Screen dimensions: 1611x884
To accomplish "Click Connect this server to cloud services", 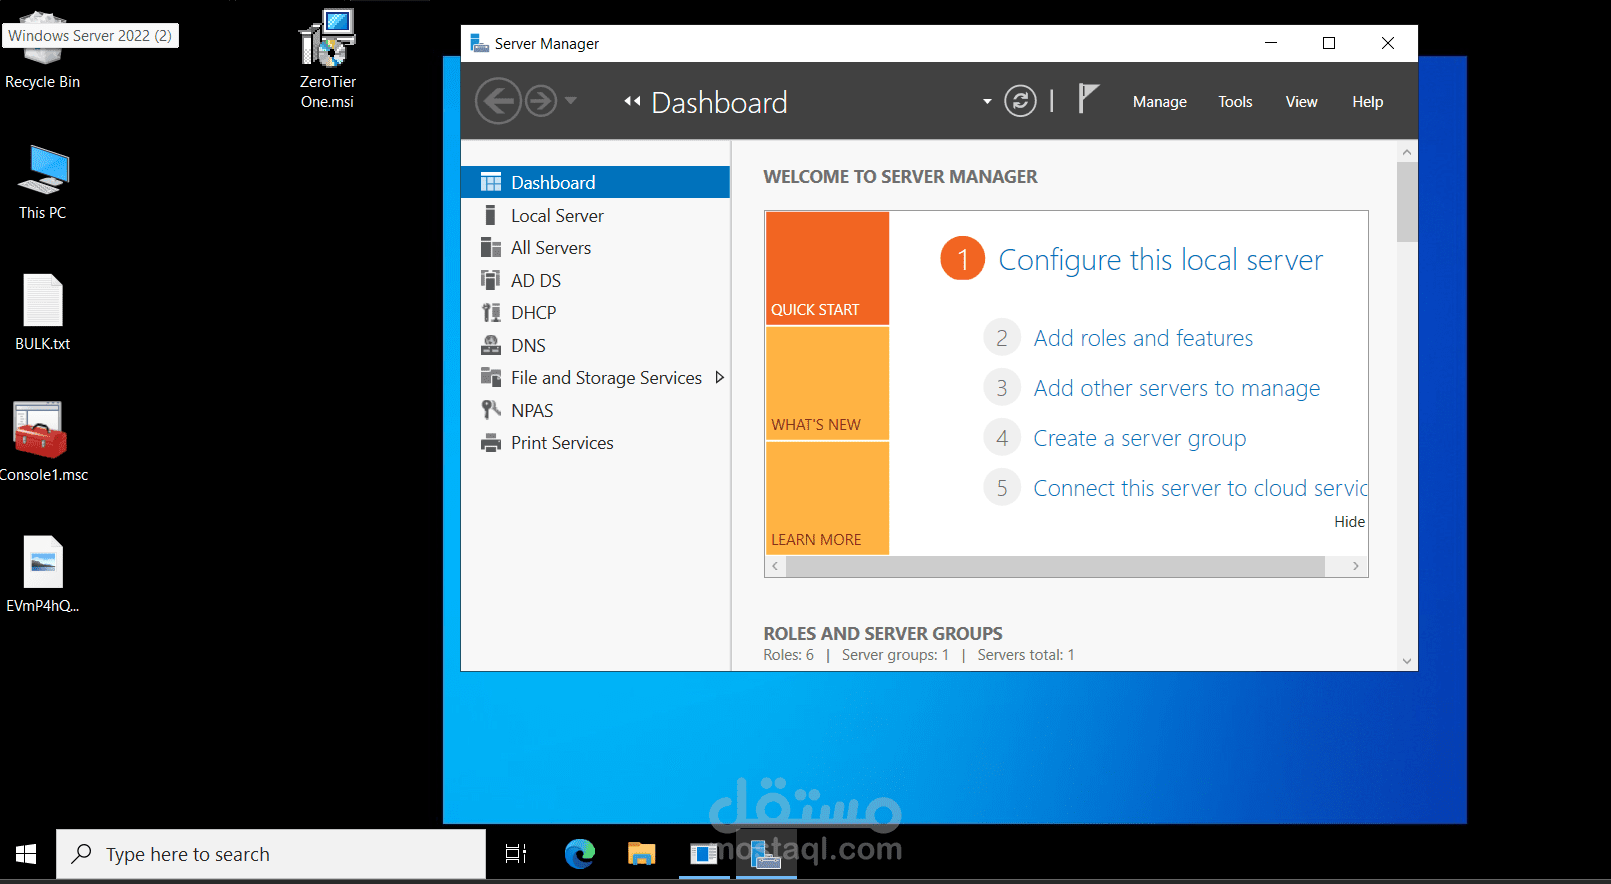I will pyautogui.click(x=1199, y=488).
